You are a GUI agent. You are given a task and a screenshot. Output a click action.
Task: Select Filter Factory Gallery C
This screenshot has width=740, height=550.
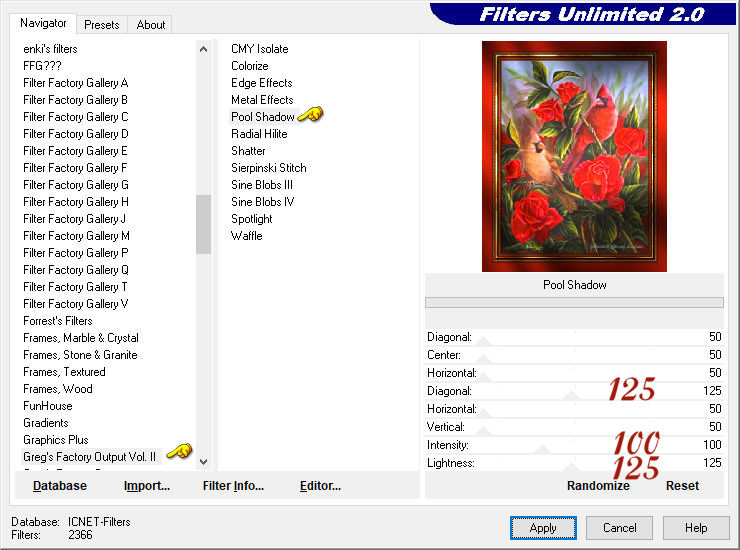tap(76, 117)
